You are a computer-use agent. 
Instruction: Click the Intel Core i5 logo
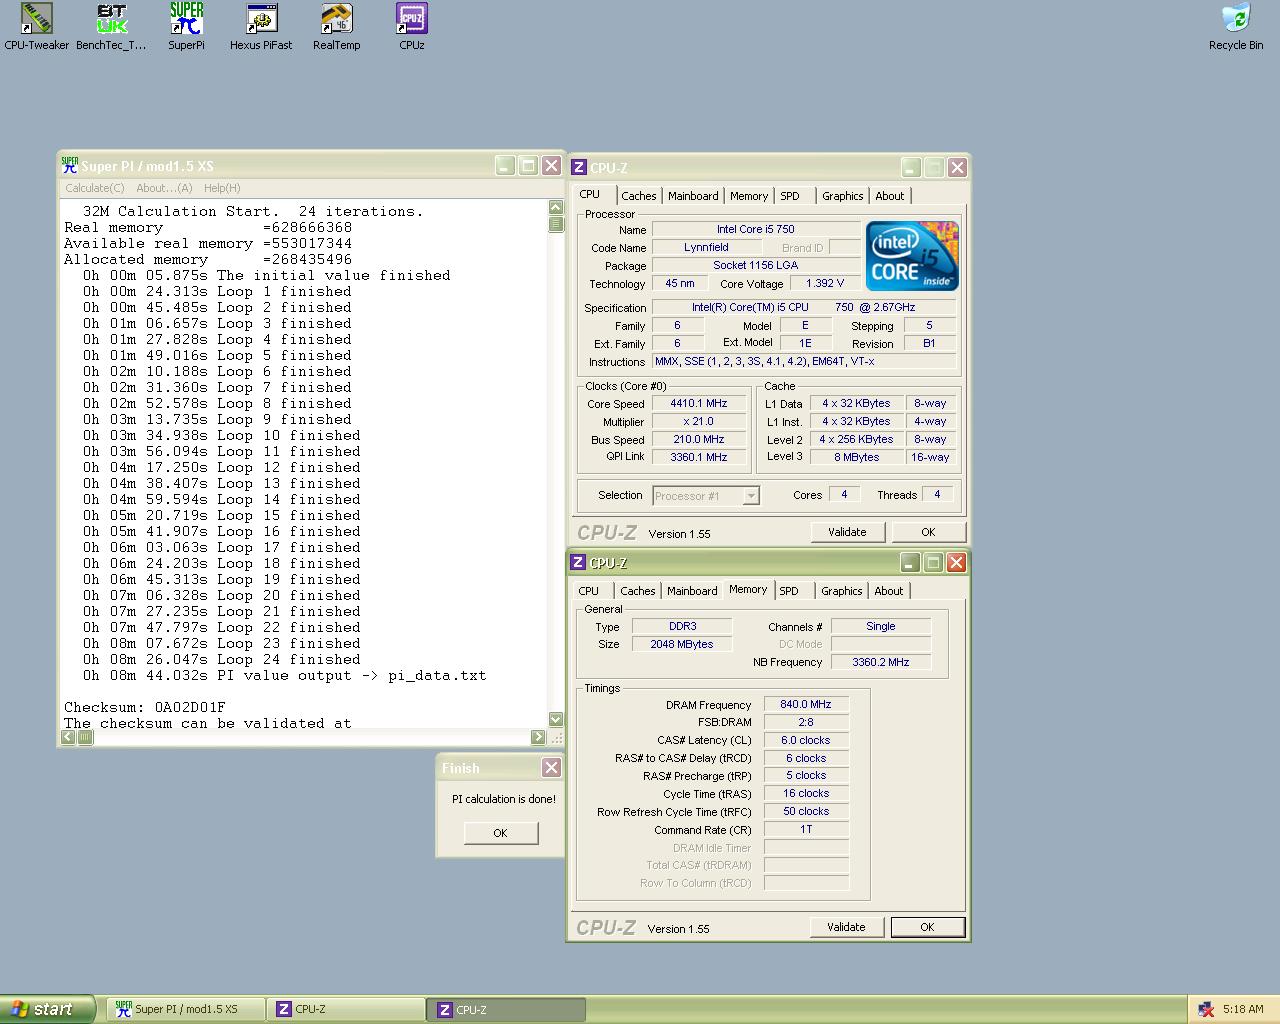(x=911, y=256)
